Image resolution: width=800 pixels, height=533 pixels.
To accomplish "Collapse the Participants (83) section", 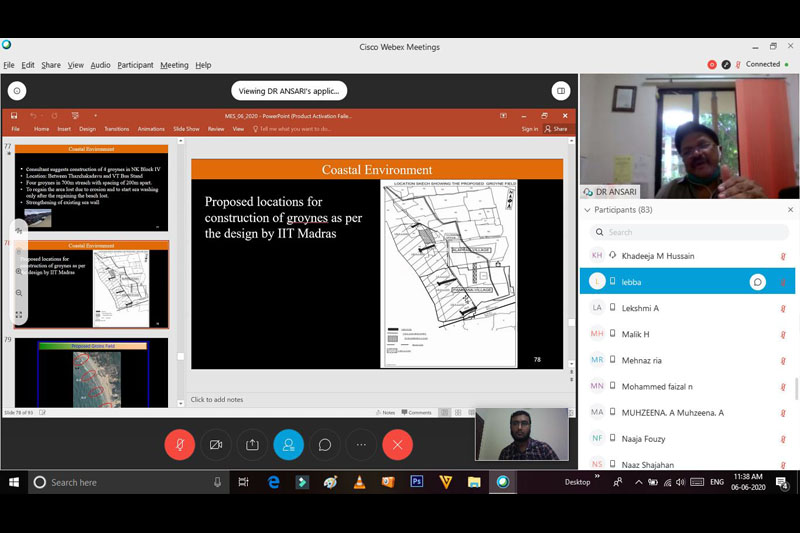I will (587, 211).
